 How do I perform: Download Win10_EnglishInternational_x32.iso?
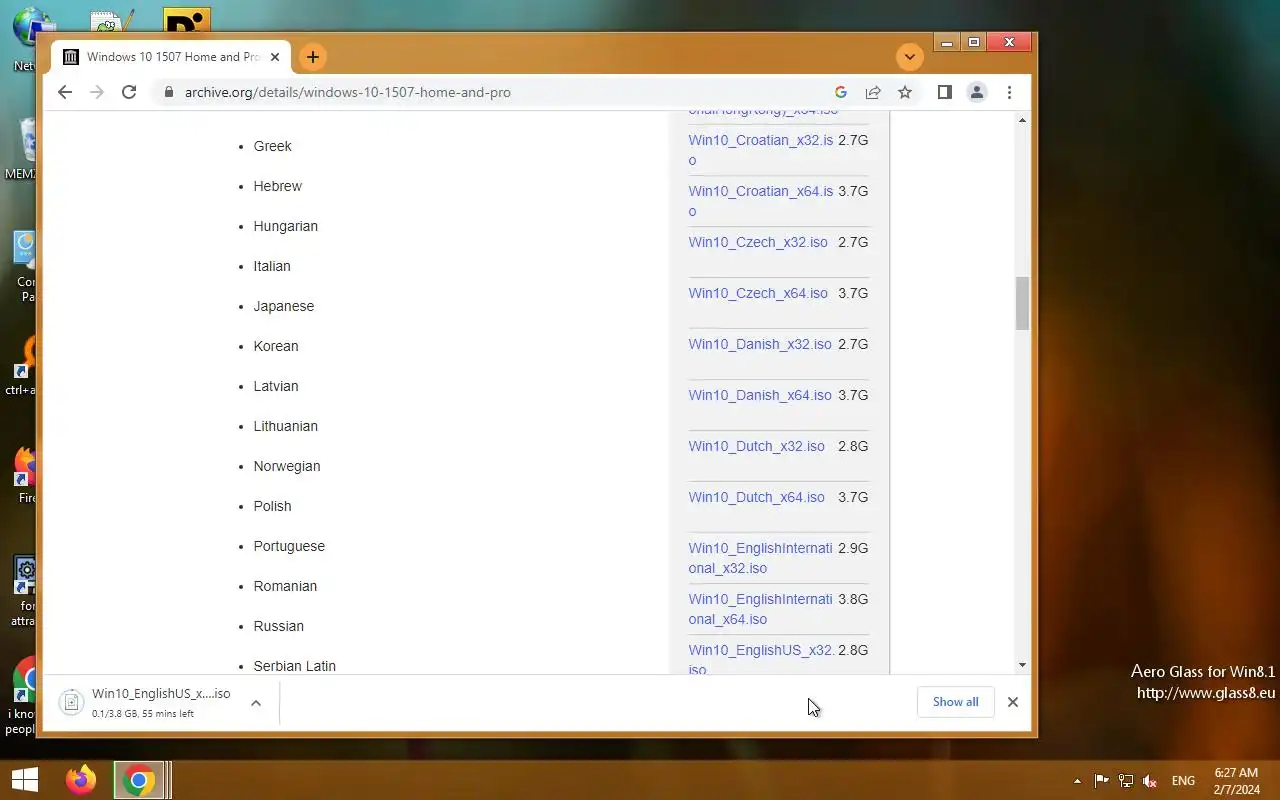(x=760, y=558)
